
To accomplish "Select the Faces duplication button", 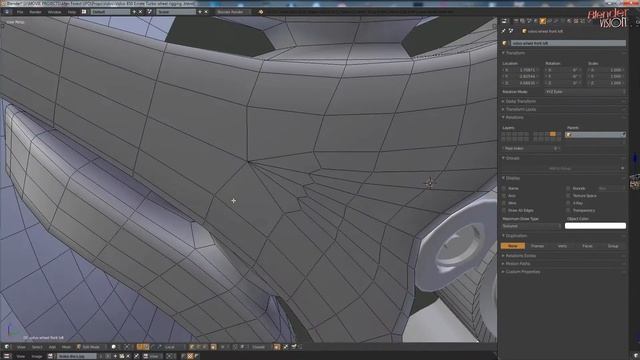I will click(x=587, y=246).
